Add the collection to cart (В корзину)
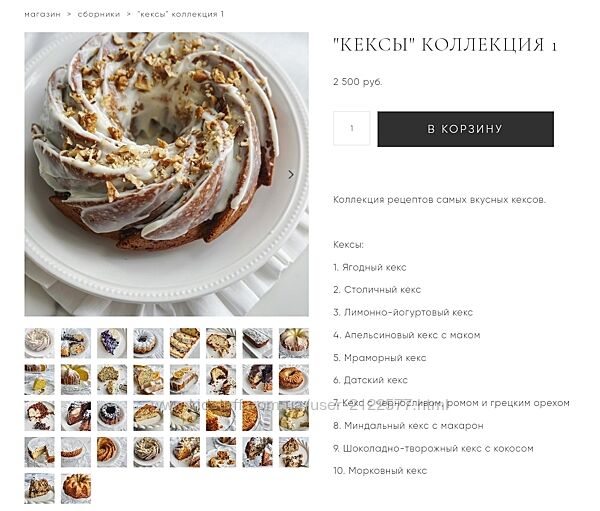600x511 pixels. tap(465, 129)
